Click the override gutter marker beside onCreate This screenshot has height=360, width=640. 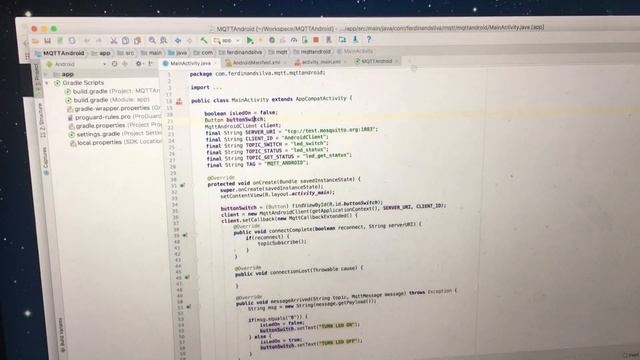pyautogui.click(x=182, y=185)
